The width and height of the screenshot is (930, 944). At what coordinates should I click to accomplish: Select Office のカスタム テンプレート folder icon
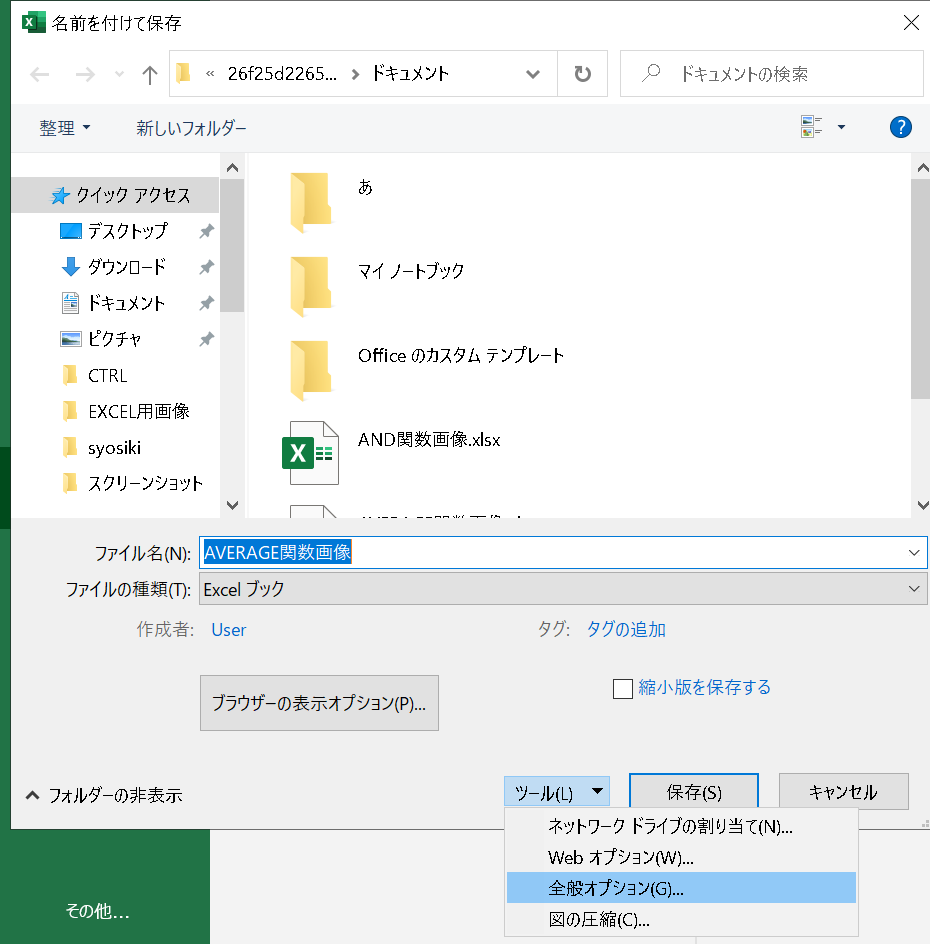pos(311,370)
